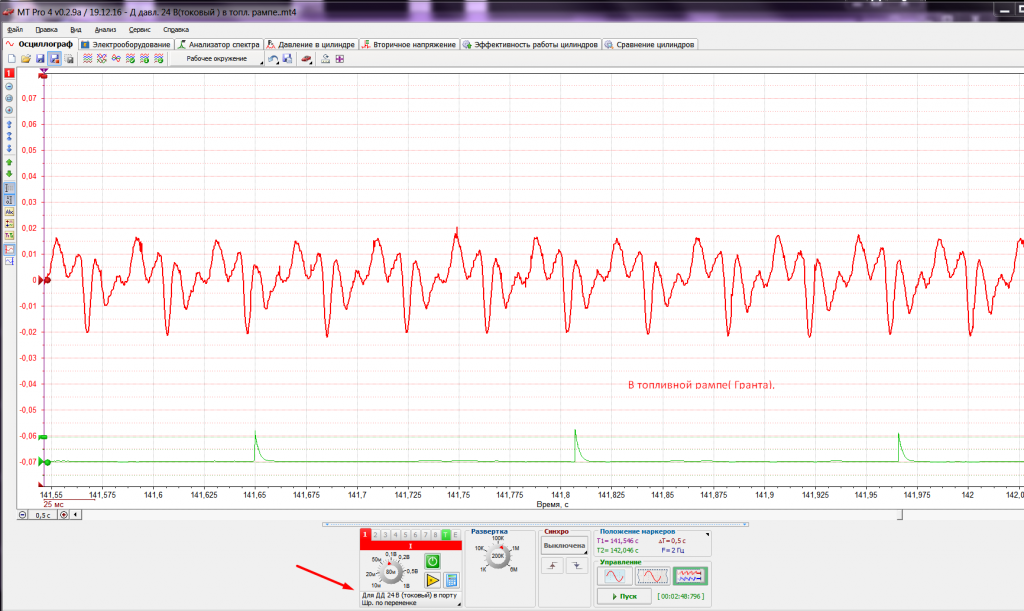This screenshot has height=611, width=1024.
Task: Switch to the Анализатор спектра tab
Action: pyautogui.click(x=219, y=44)
